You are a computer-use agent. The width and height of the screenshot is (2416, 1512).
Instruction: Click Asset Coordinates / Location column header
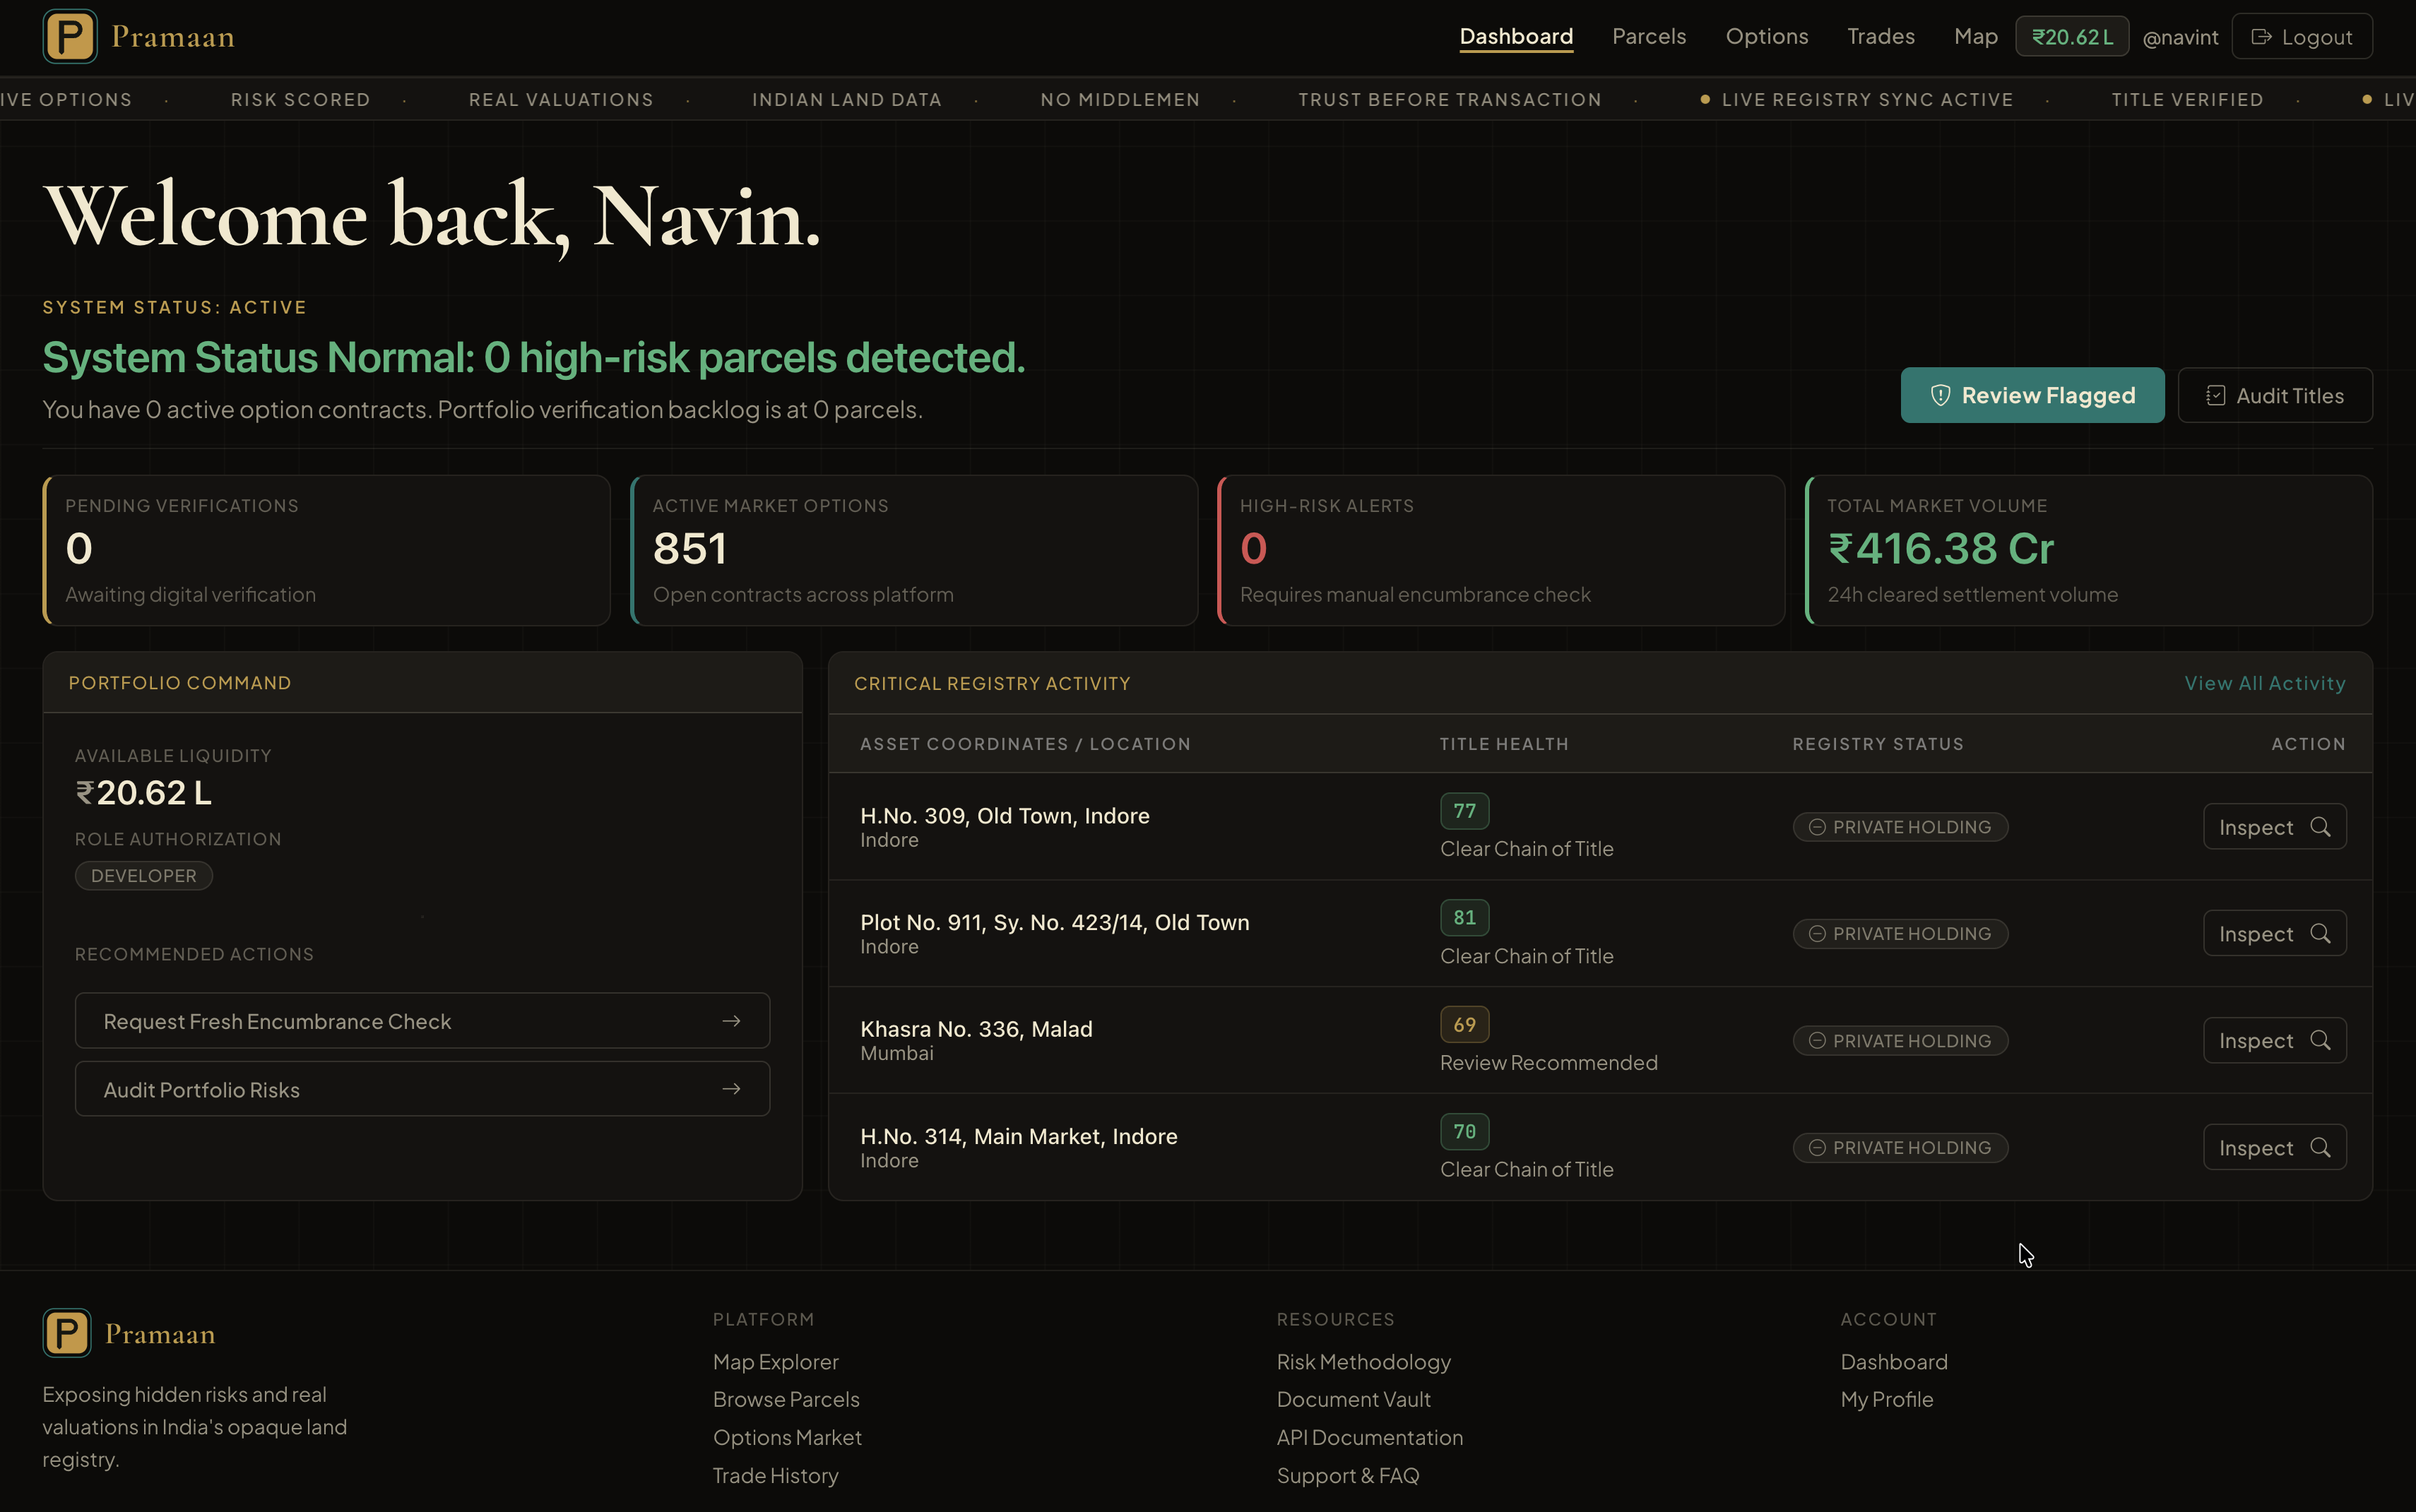tap(1025, 744)
